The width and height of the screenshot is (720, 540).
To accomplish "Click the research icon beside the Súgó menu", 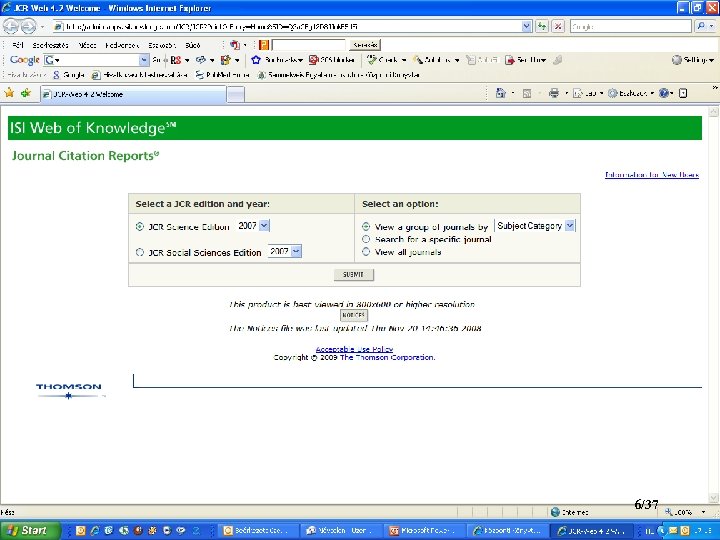I will tap(235, 45).
